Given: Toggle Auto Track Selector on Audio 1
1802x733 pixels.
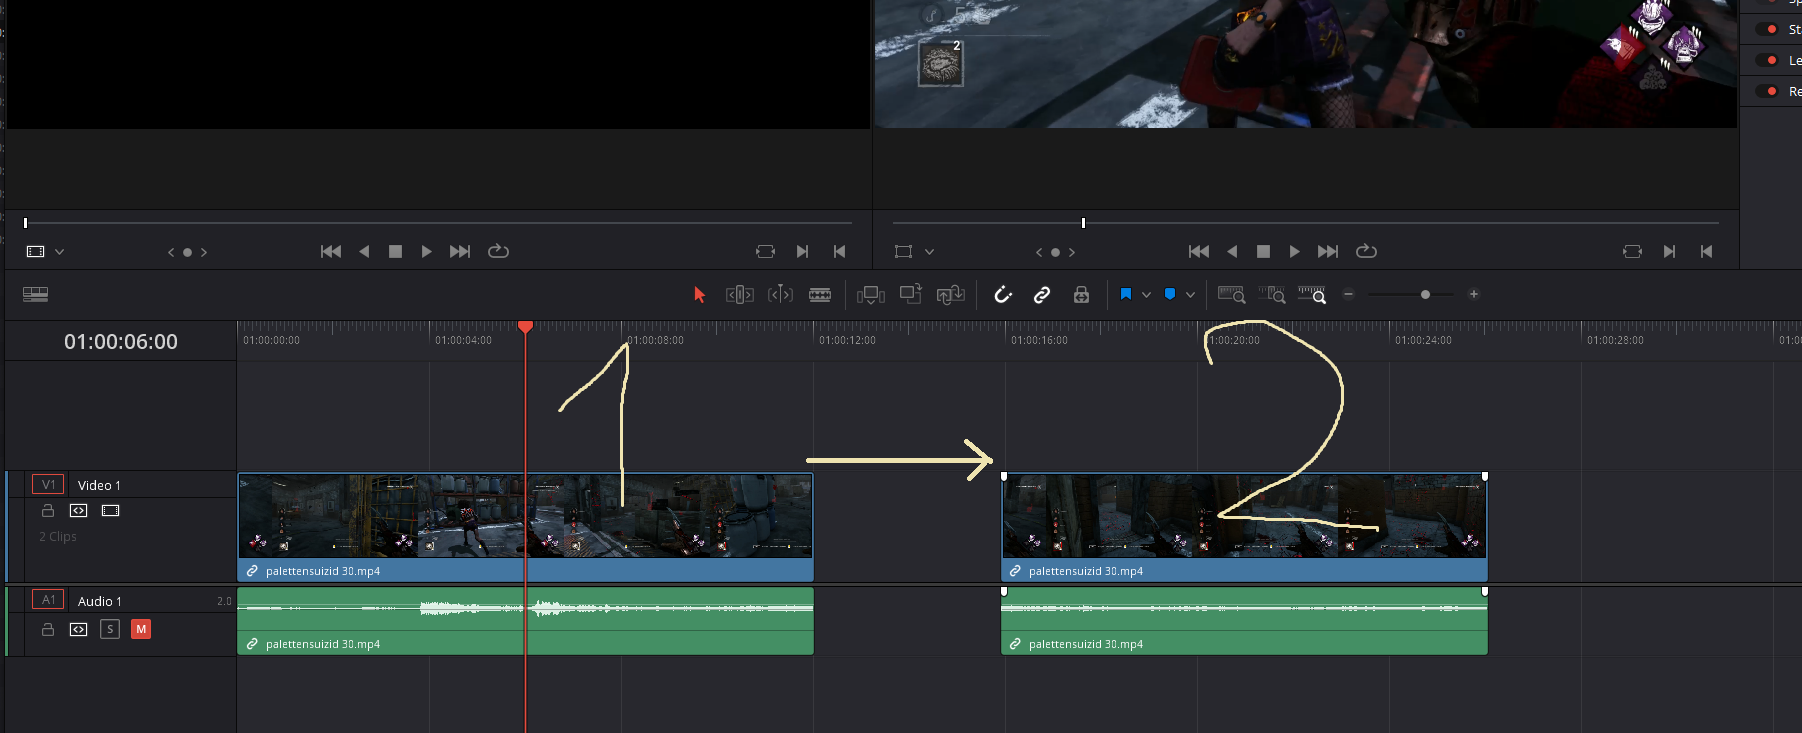Looking at the screenshot, I should click(78, 629).
